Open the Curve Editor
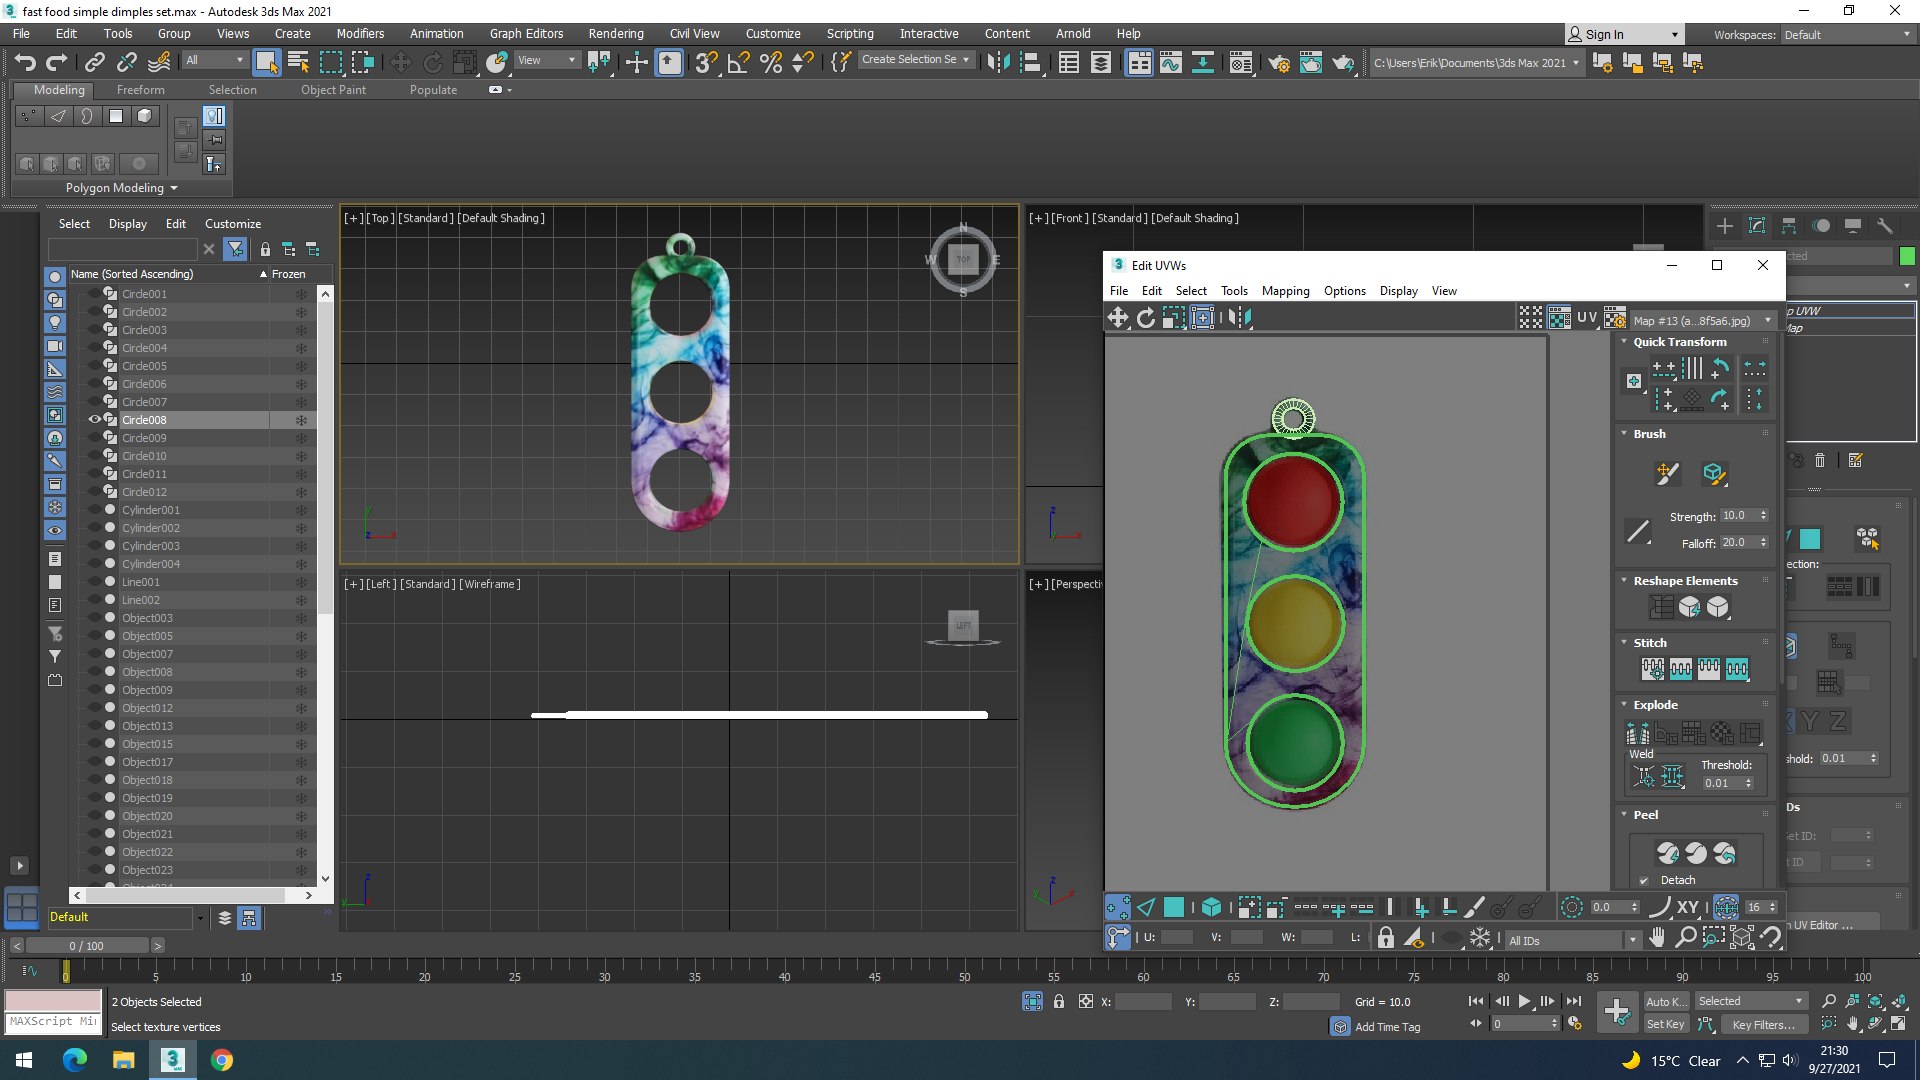 click(x=1171, y=63)
